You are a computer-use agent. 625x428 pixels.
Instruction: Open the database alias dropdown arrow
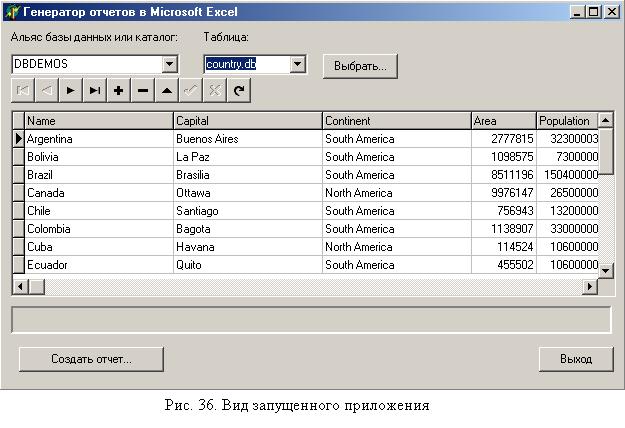(170, 64)
